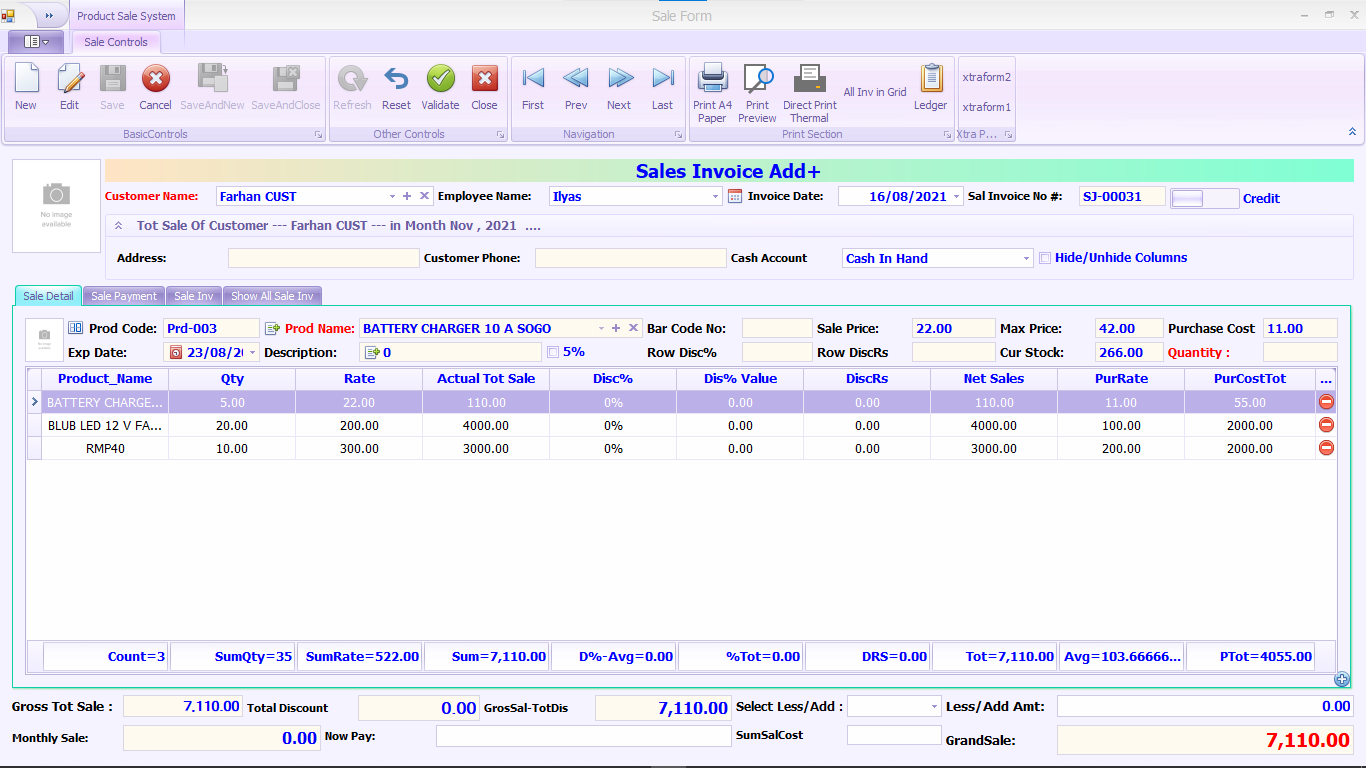The width and height of the screenshot is (1366, 768).
Task: Click All Inv in Grid button
Action: point(875,92)
